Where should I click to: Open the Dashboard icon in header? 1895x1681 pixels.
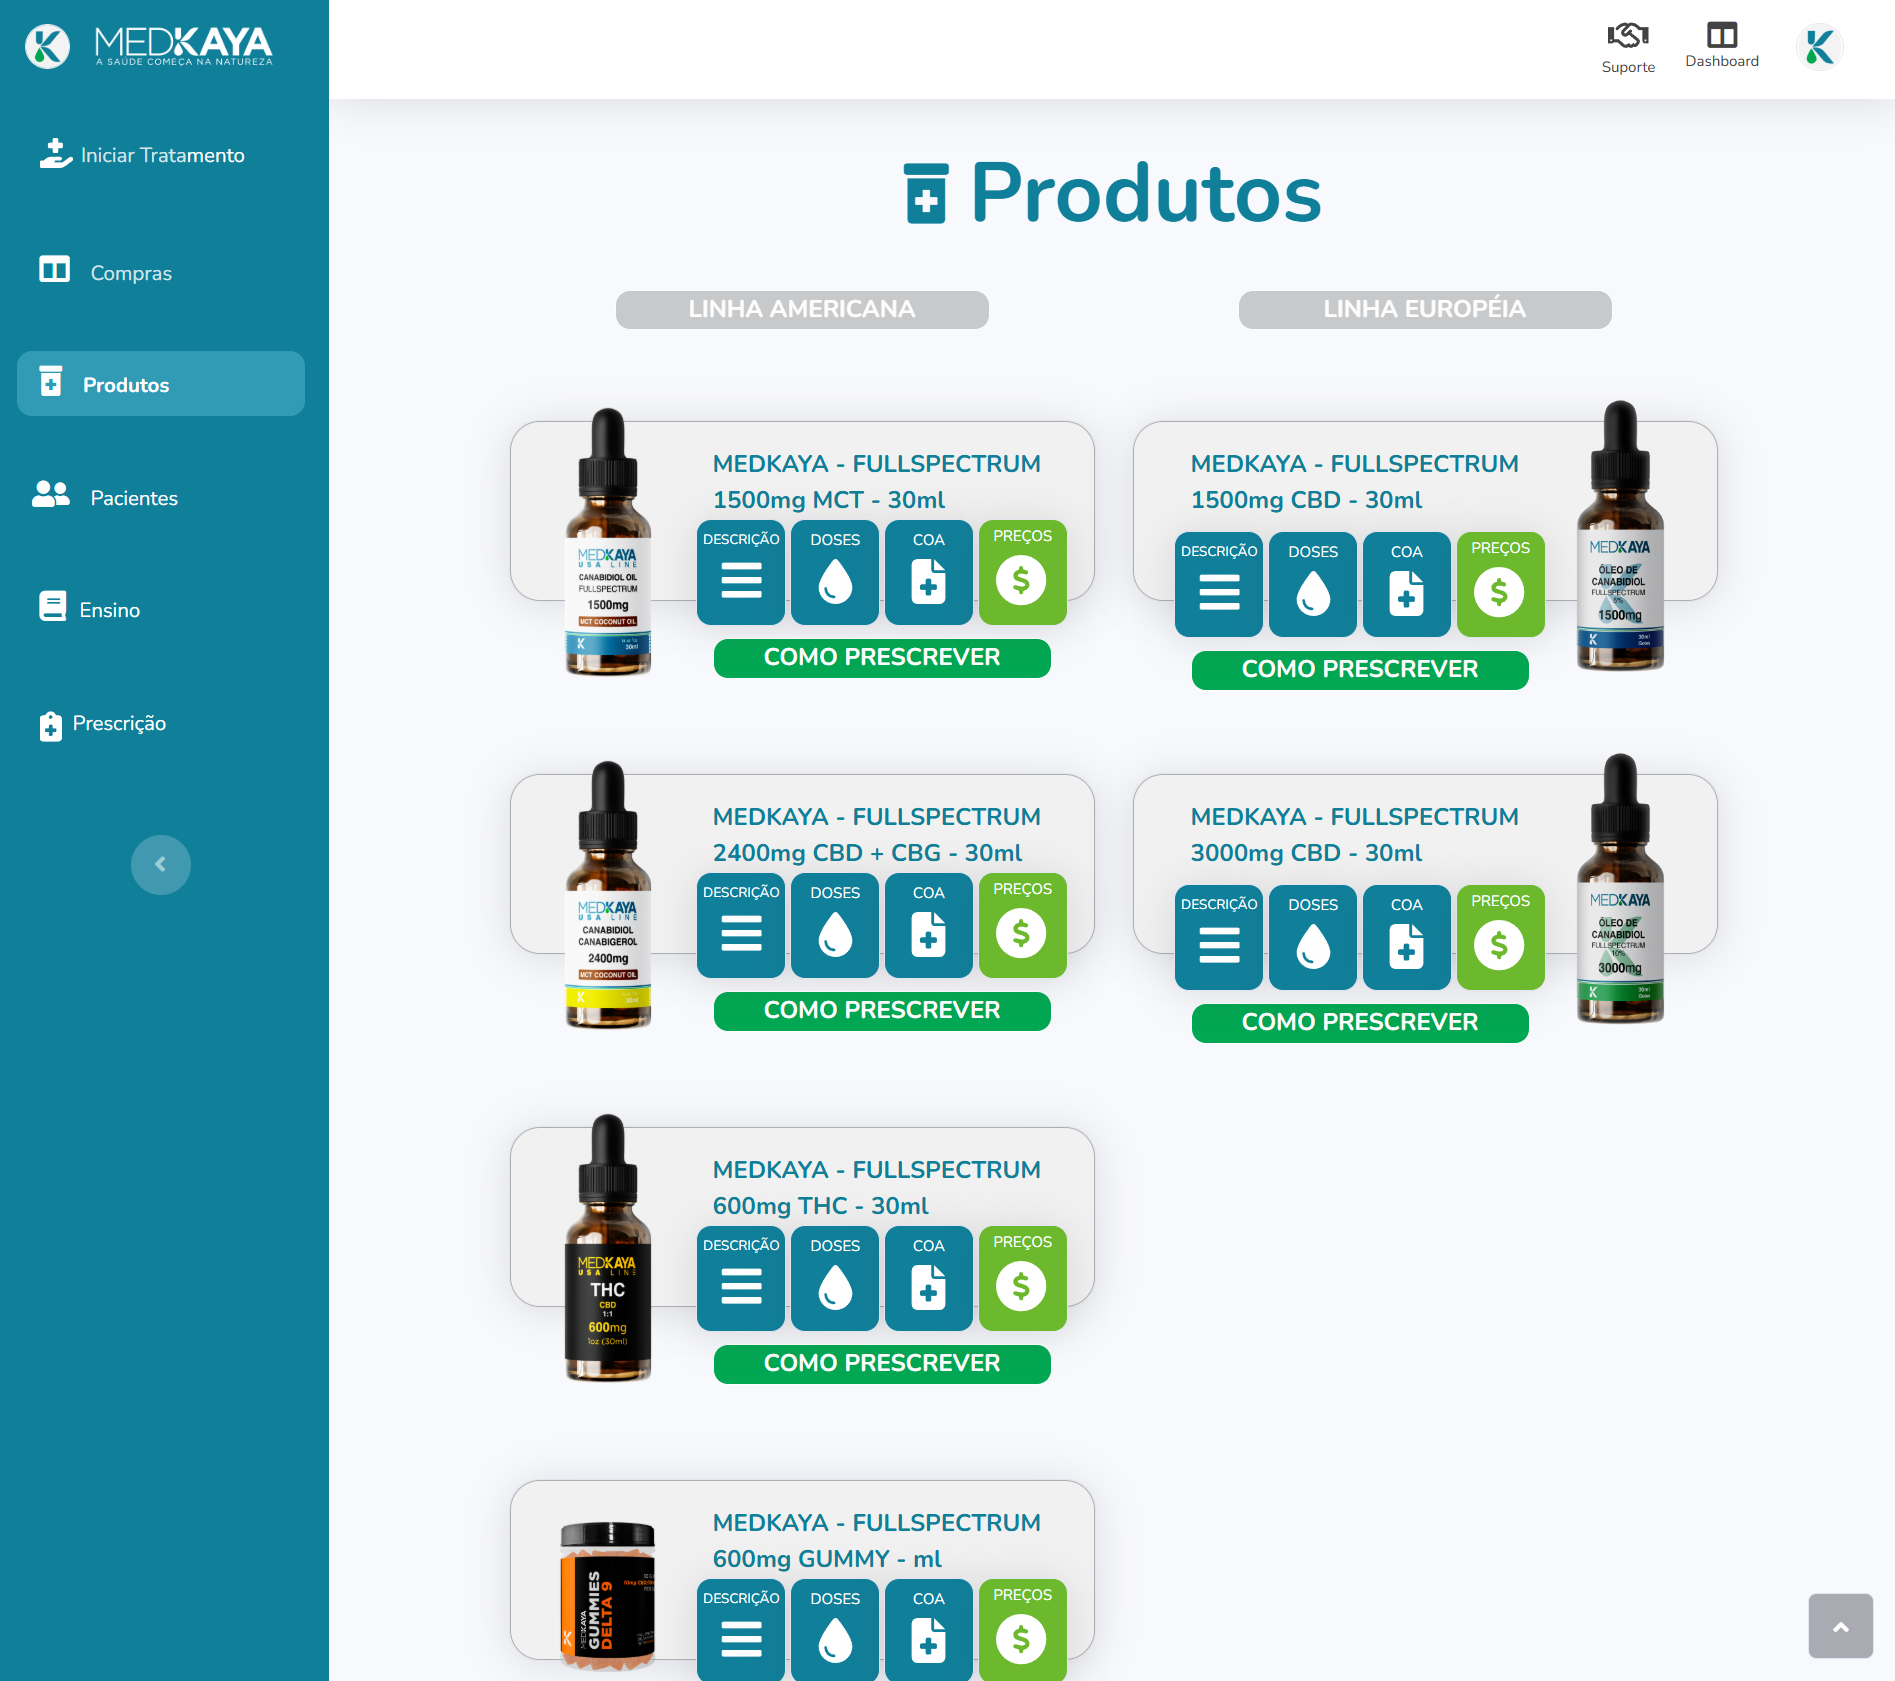tap(1722, 36)
